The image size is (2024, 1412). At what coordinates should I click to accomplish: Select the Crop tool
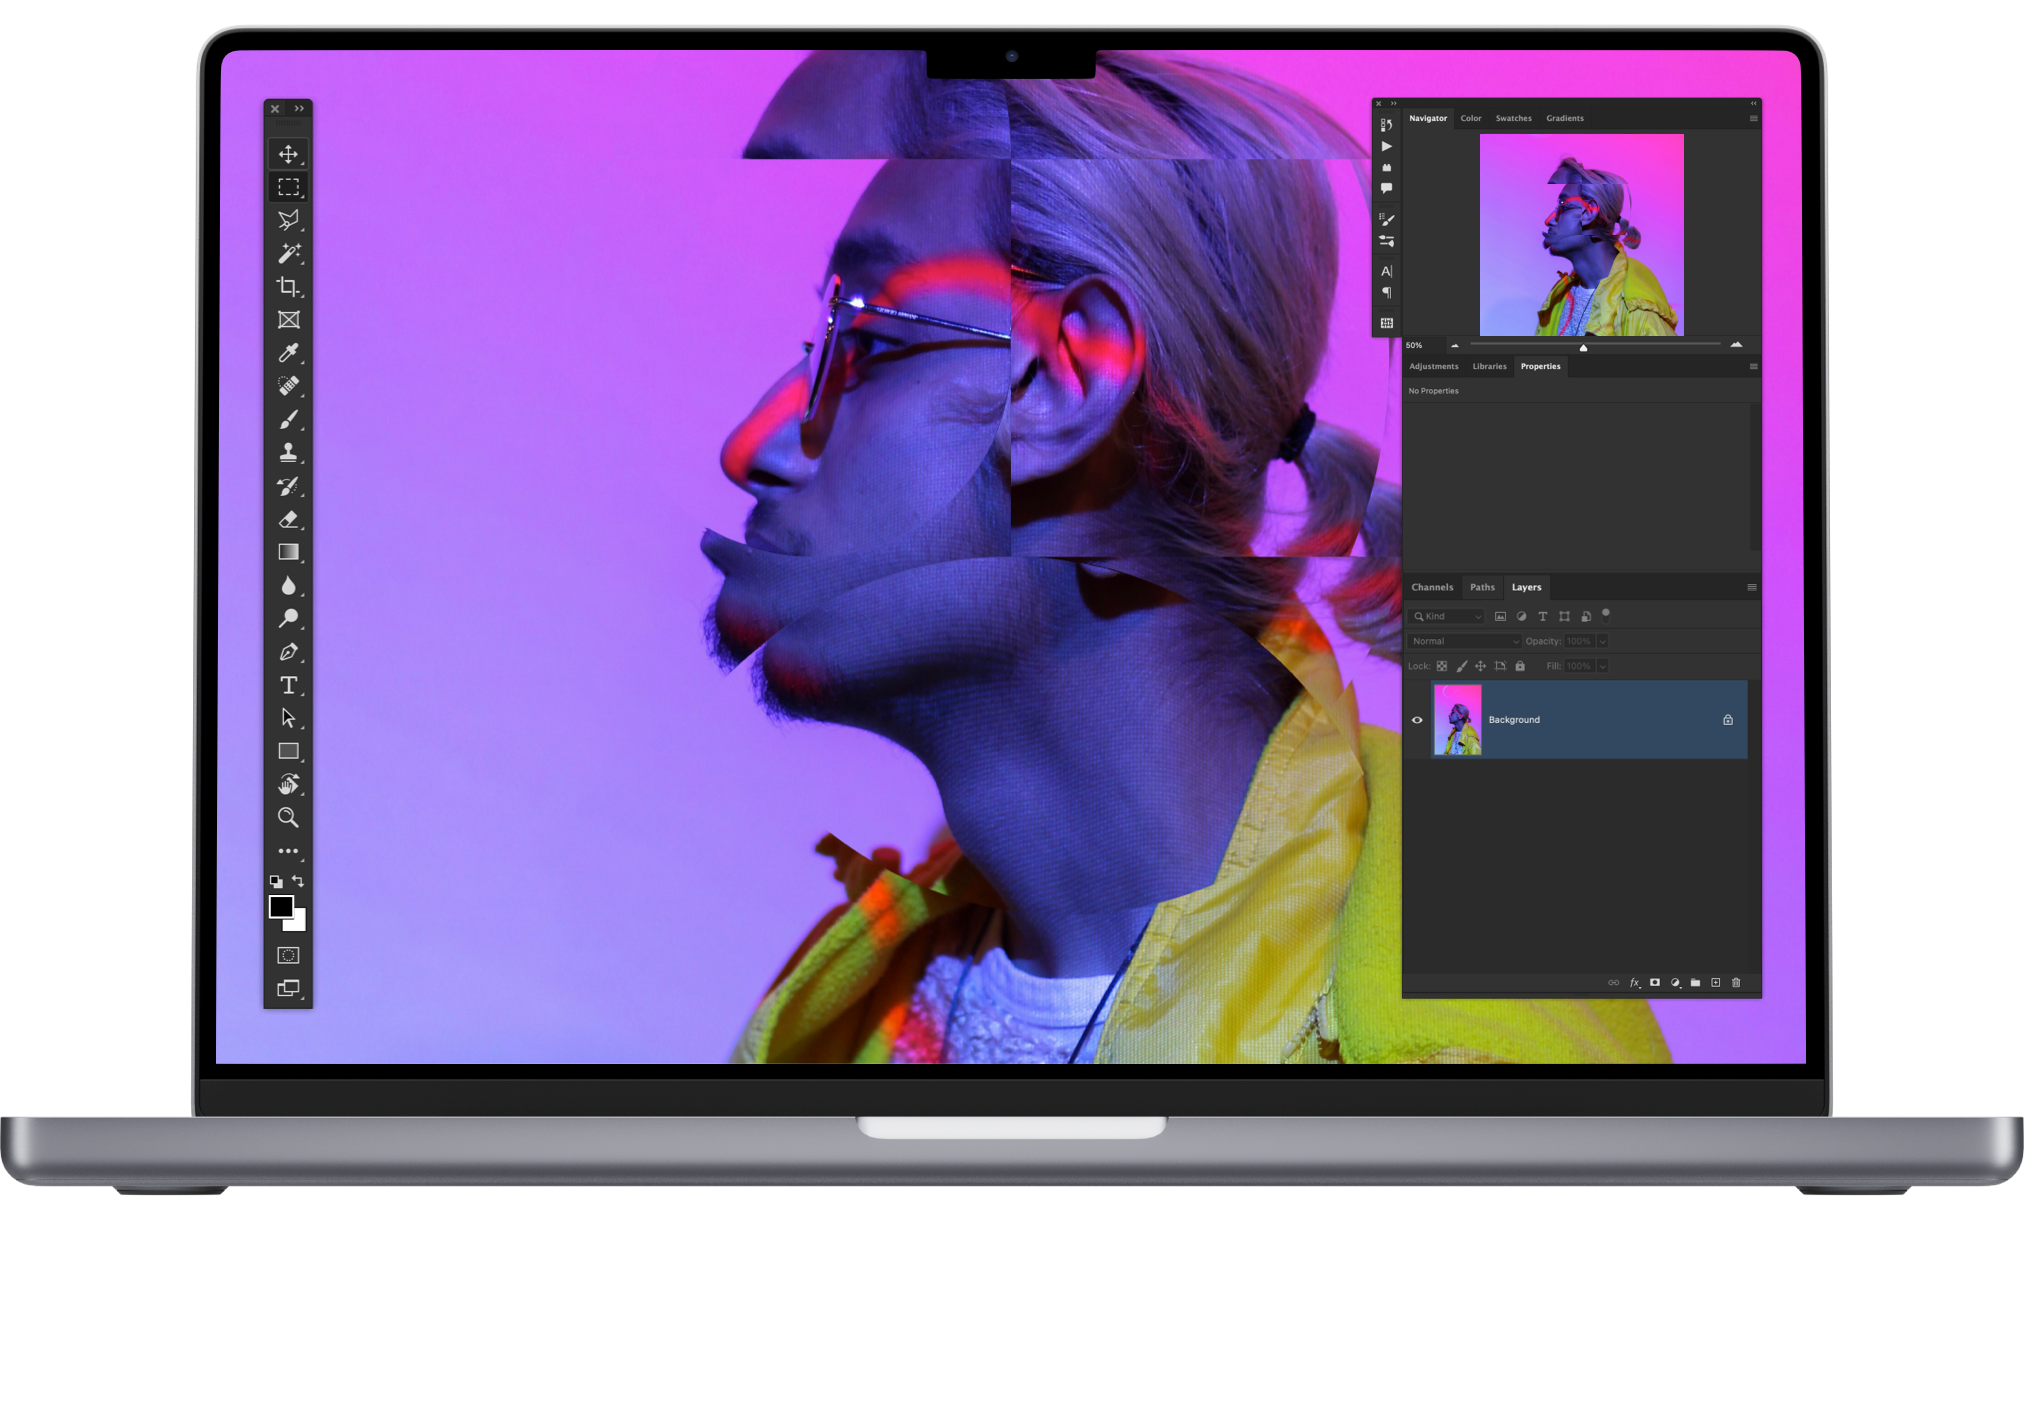288,287
